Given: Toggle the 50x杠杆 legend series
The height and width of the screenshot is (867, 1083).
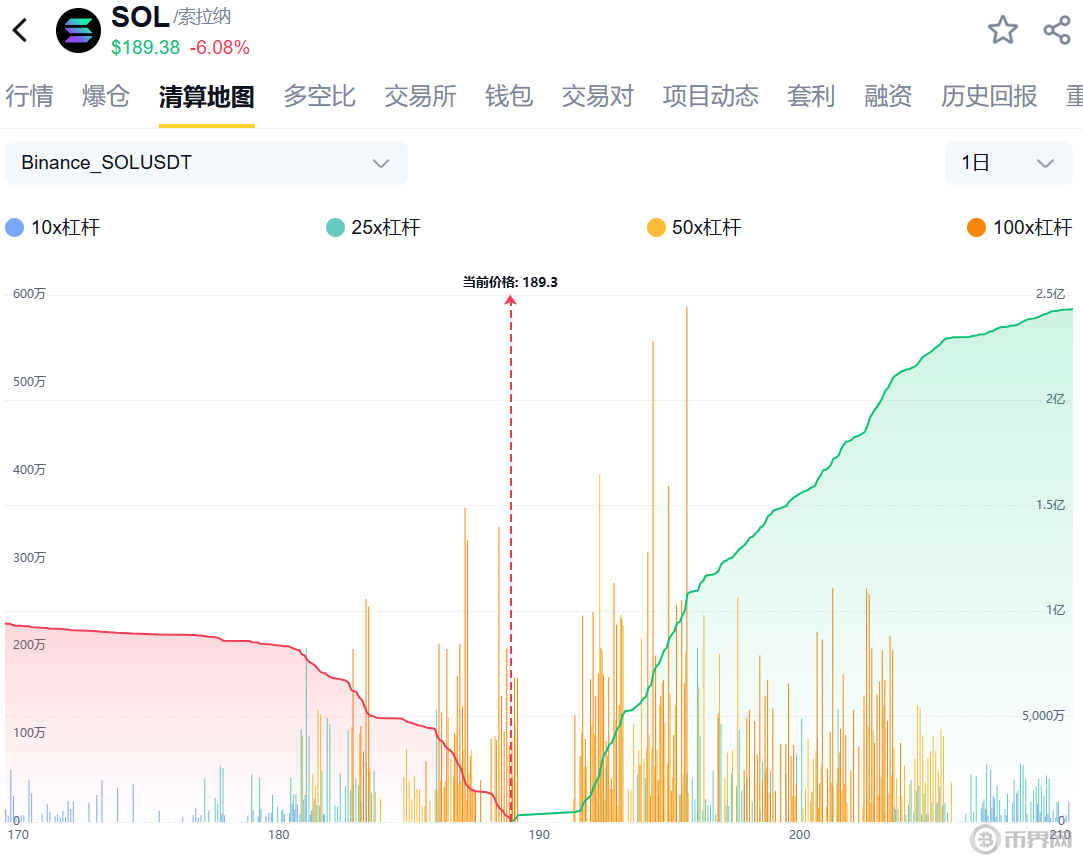Looking at the screenshot, I should point(694,227).
